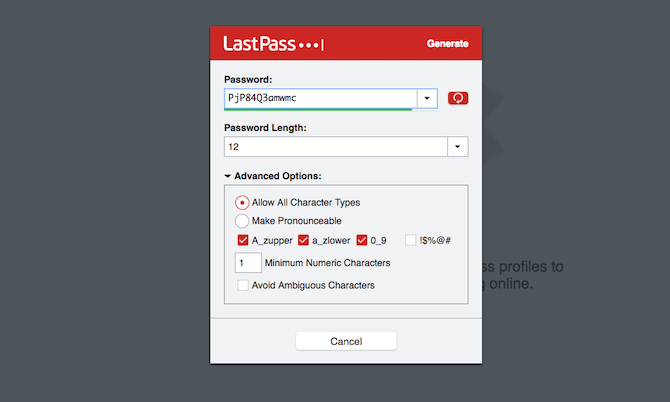Uncheck the 0_9 digits checkbox
This screenshot has height=402, width=670.
pyautogui.click(x=362, y=240)
